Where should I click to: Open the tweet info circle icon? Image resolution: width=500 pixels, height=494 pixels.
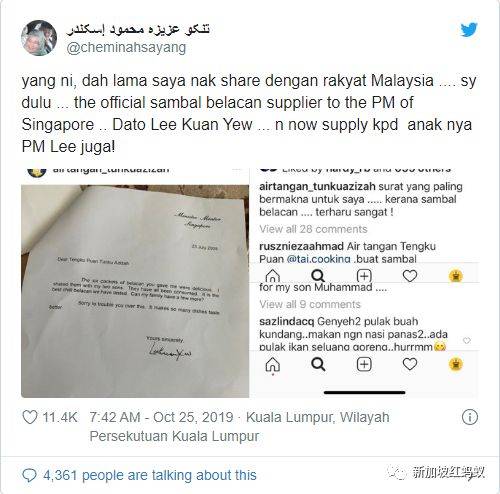(x=470, y=417)
